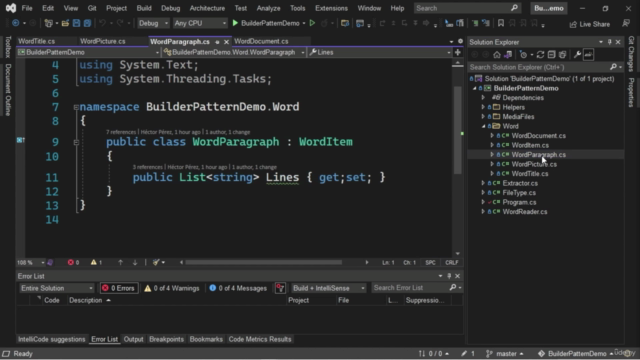Open the Build + IntelliSense dropdown

329,288
